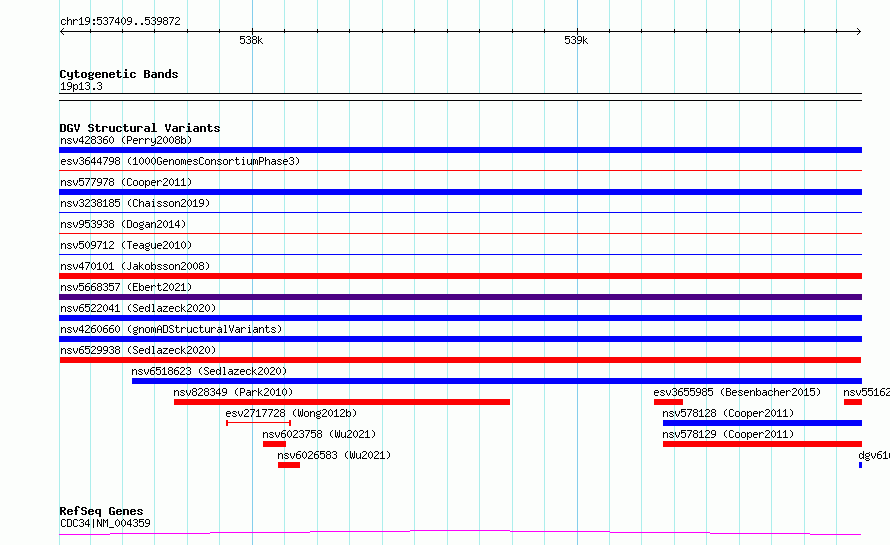Select the blue bar under nsv428360
This screenshot has height=545, width=890.
coord(460,150)
